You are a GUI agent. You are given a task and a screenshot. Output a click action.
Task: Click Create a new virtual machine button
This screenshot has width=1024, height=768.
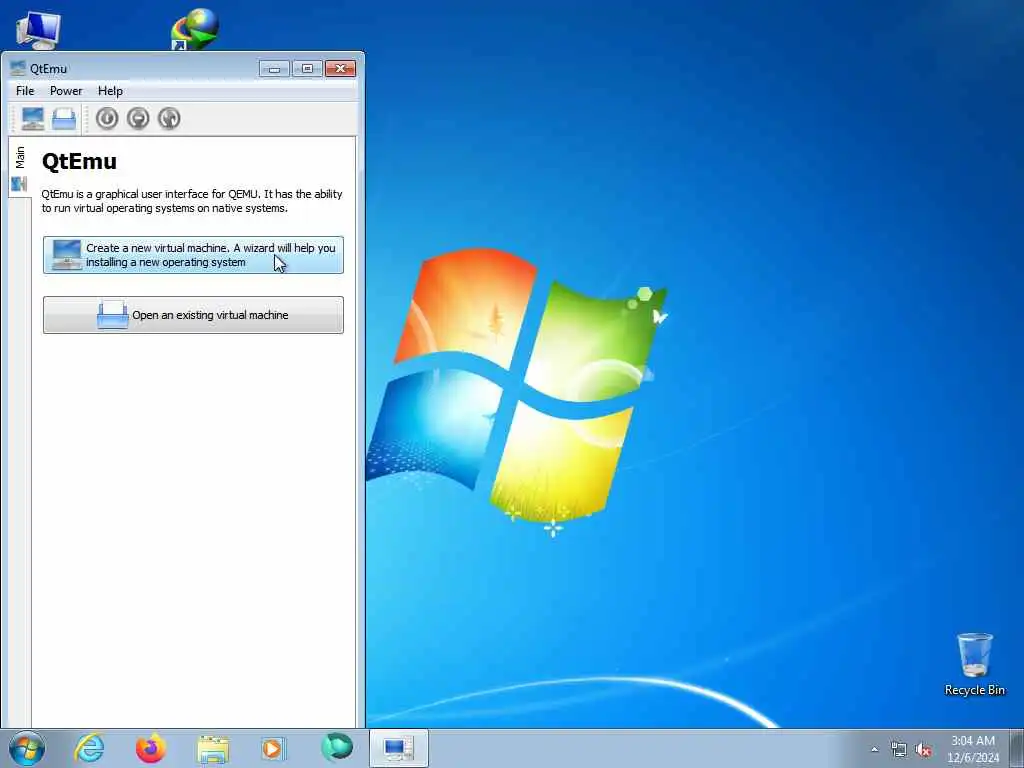[x=193, y=255]
